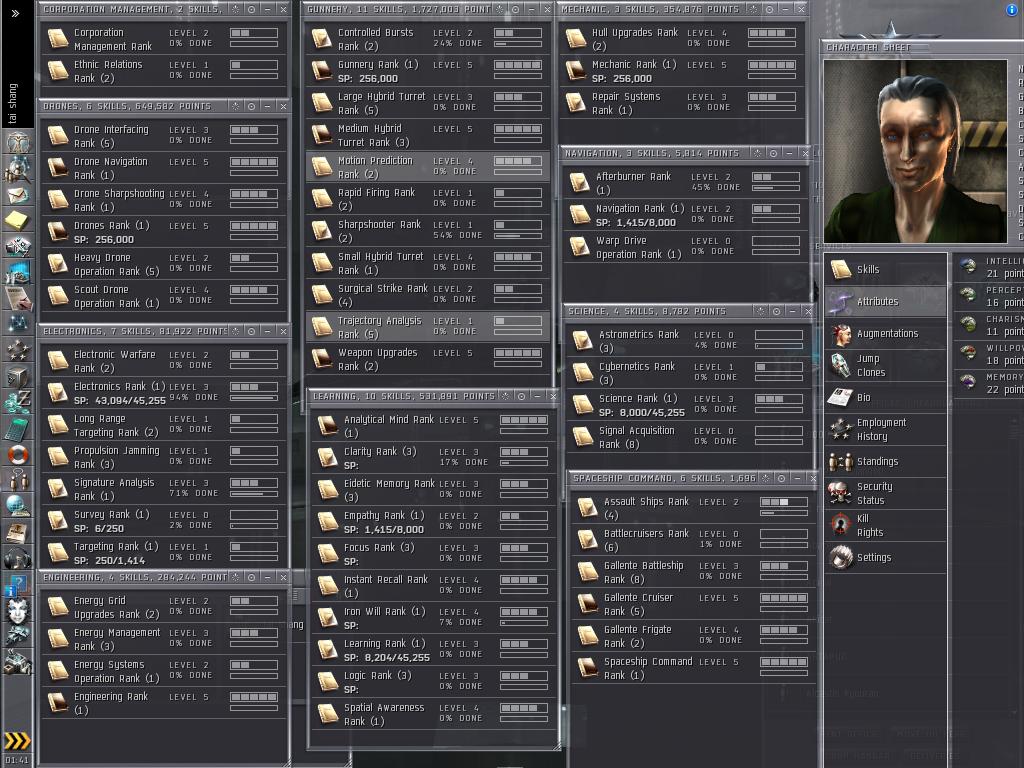Open the in-game browser globe icon
Screen dimensions: 1024x768
click(x=18, y=506)
